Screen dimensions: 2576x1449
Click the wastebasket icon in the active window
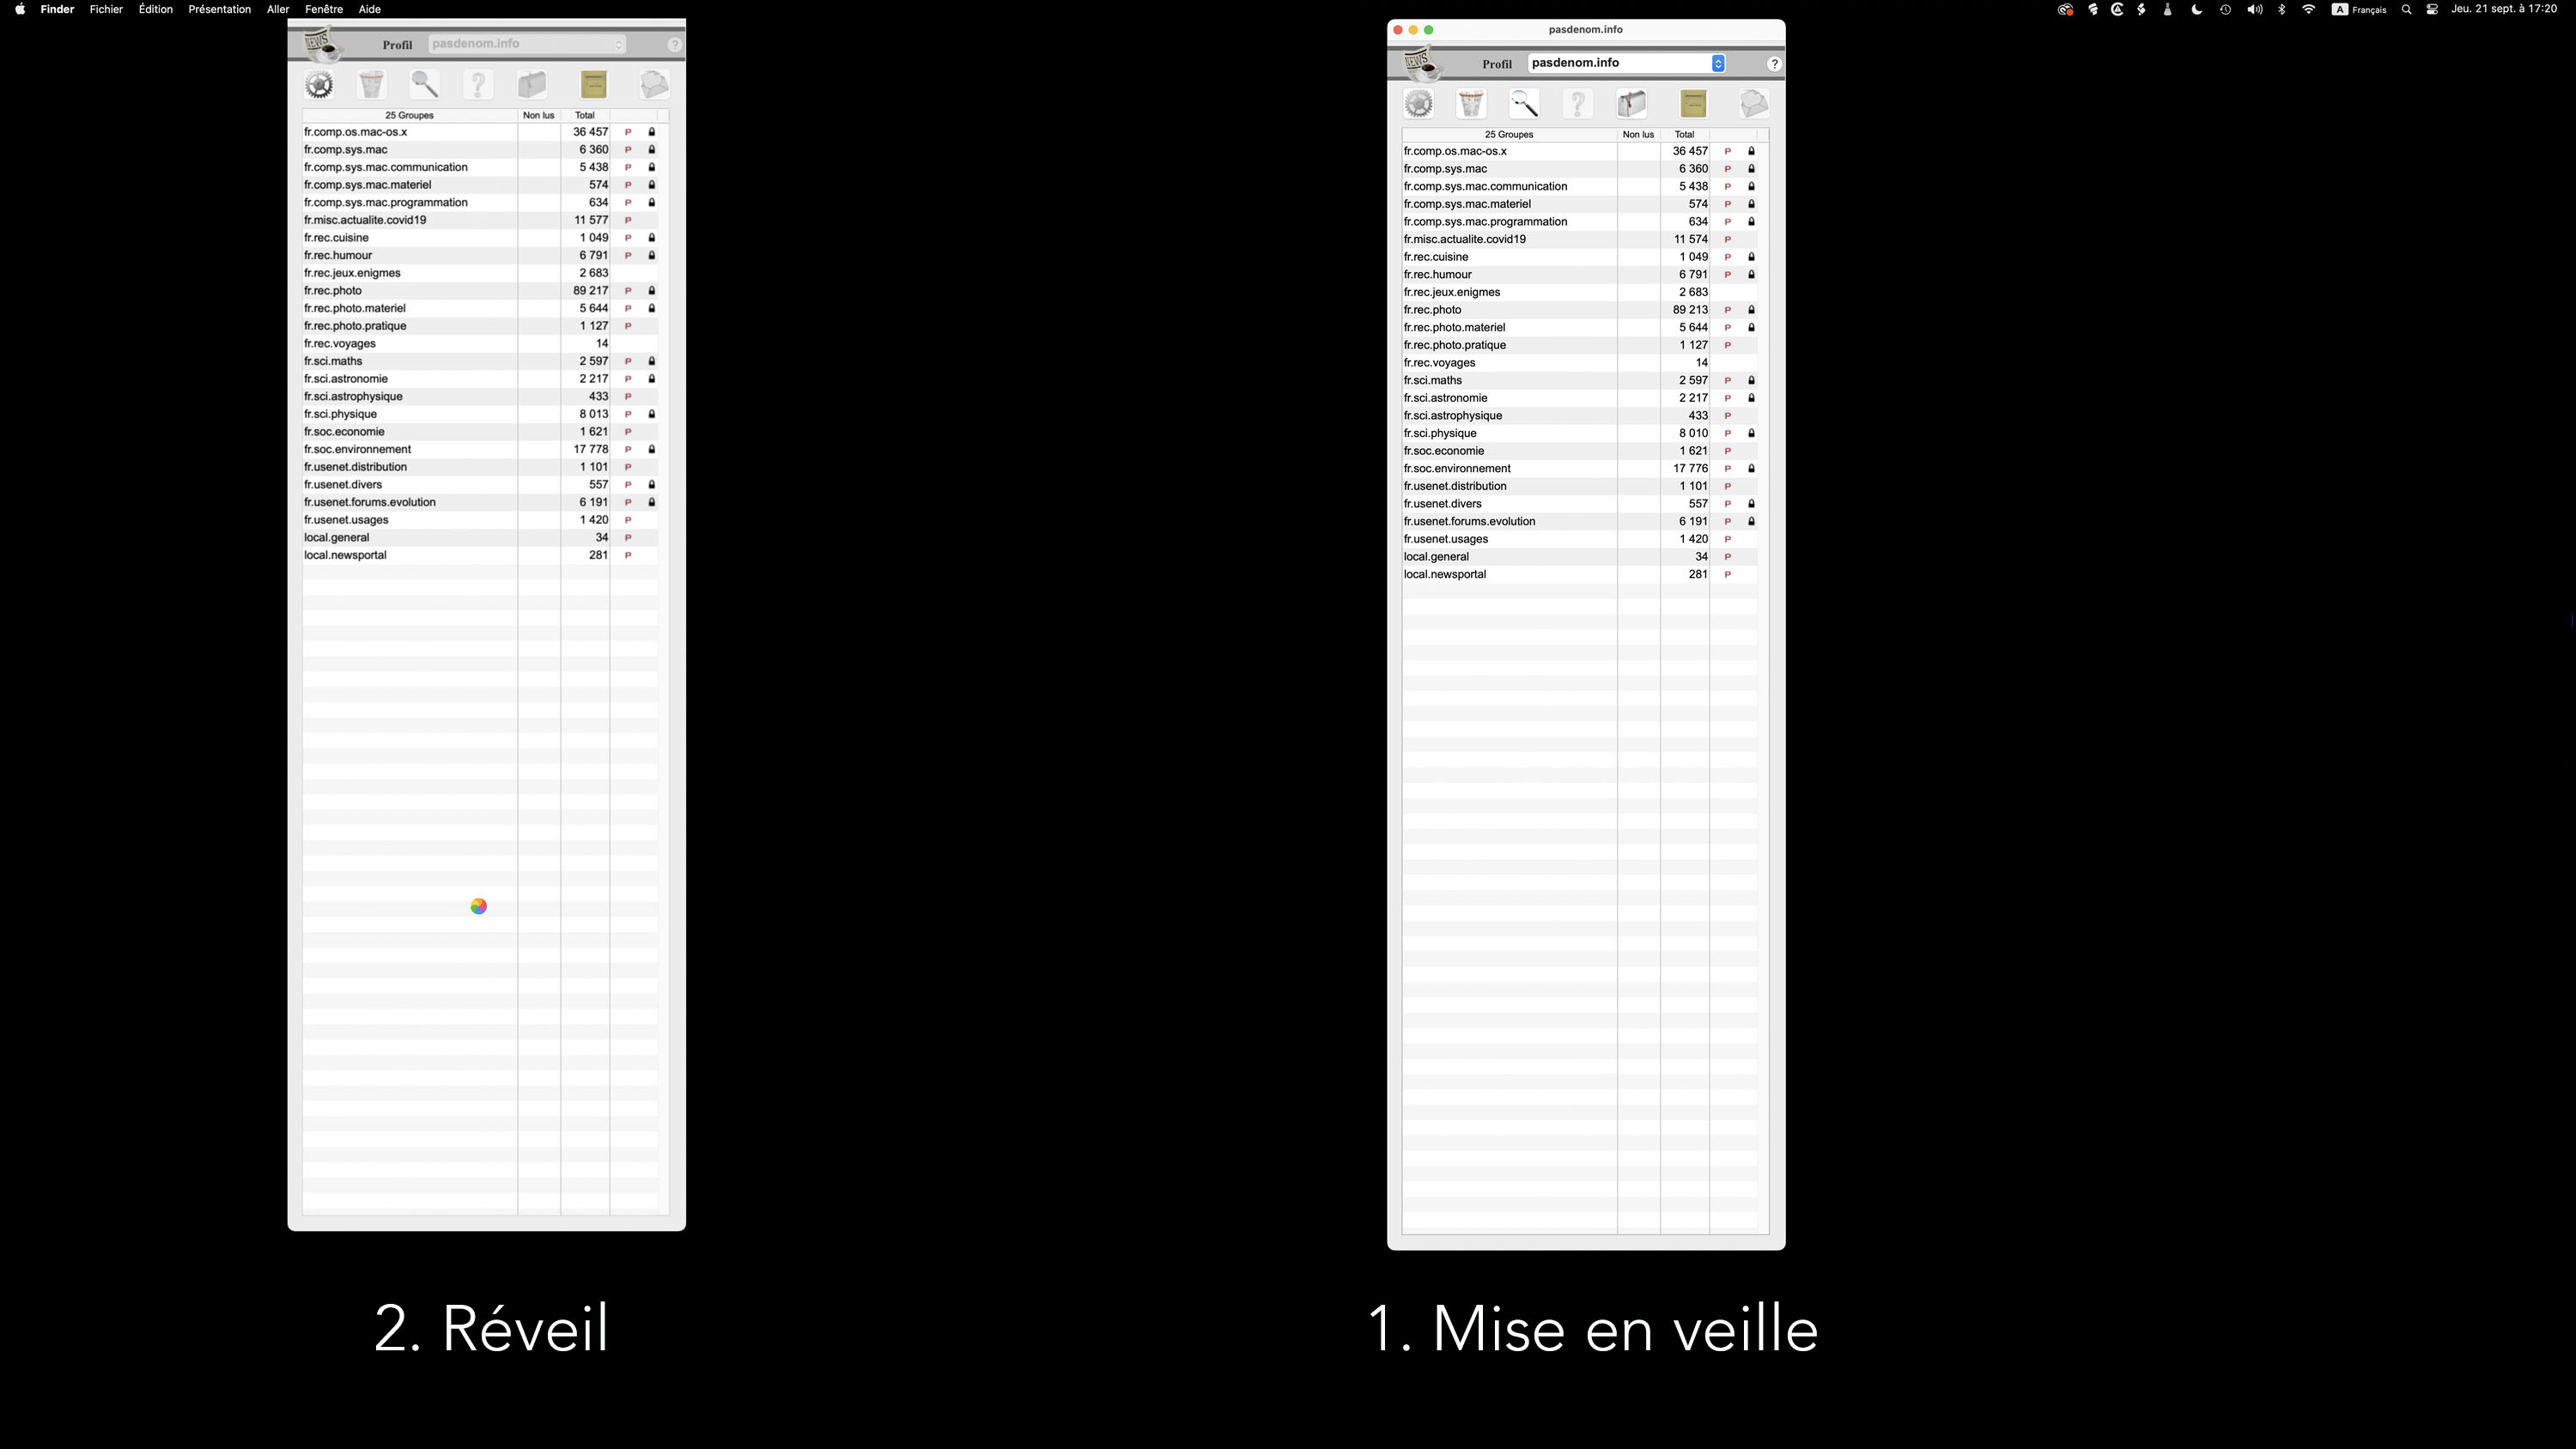[x=1471, y=104]
